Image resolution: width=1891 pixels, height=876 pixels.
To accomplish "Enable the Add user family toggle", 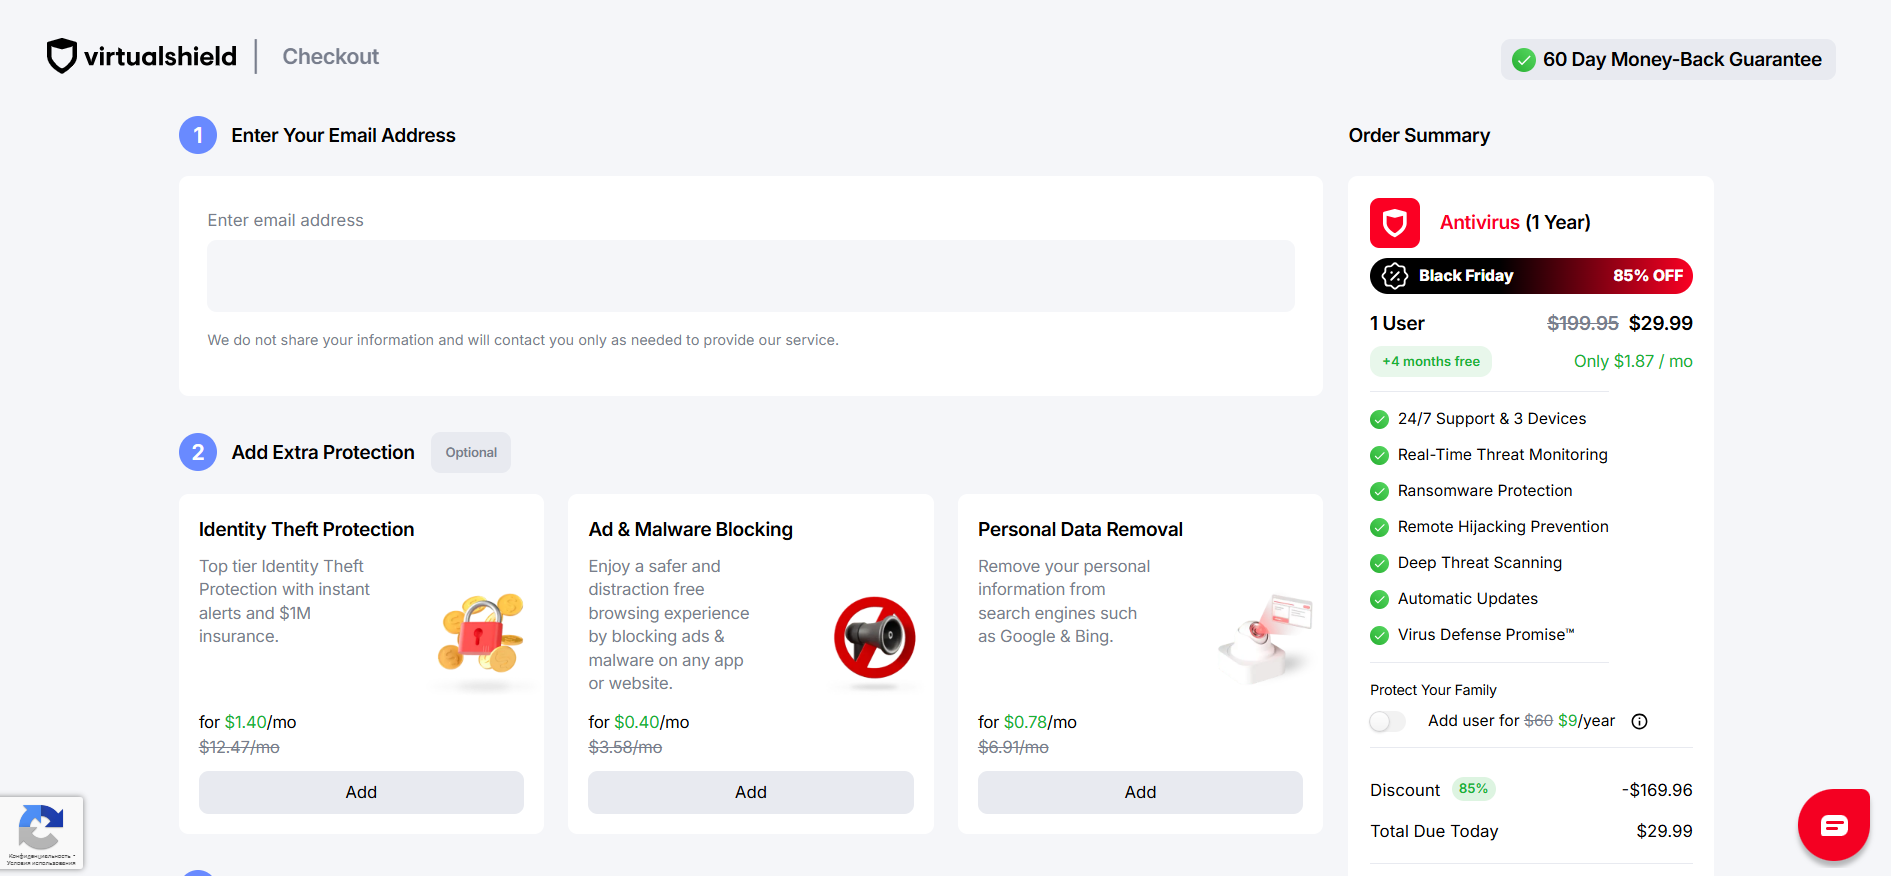I will [1387, 722].
